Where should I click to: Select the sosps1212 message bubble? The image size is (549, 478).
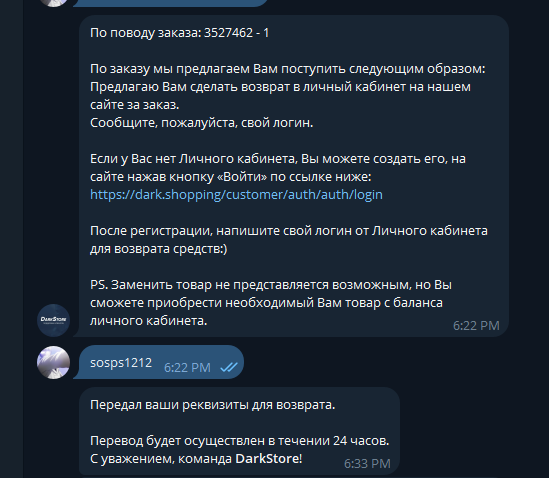pos(159,362)
